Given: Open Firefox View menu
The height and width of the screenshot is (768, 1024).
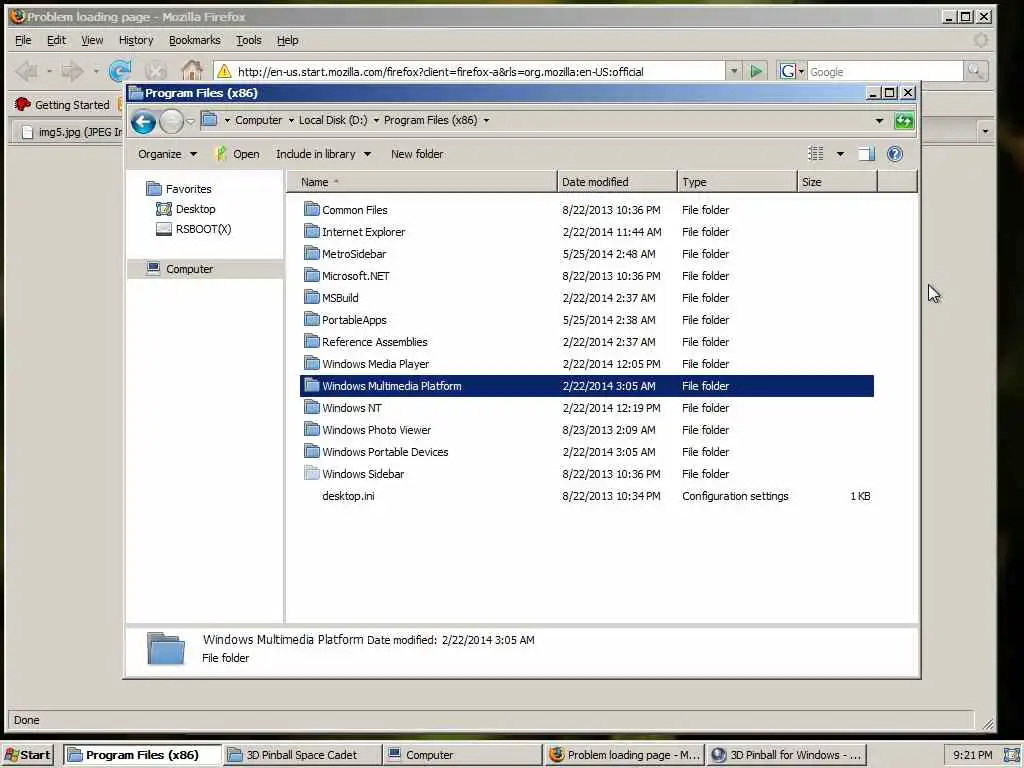Looking at the screenshot, I should [92, 40].
